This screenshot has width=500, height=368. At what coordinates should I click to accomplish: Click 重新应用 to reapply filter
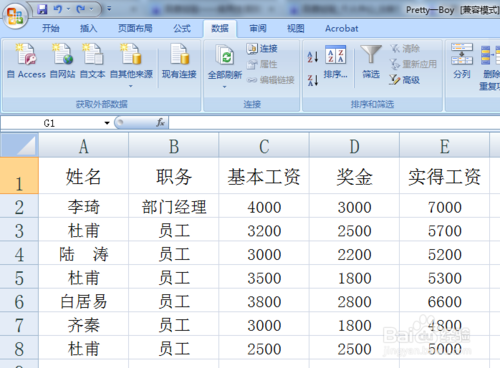(x=413, y=64)
